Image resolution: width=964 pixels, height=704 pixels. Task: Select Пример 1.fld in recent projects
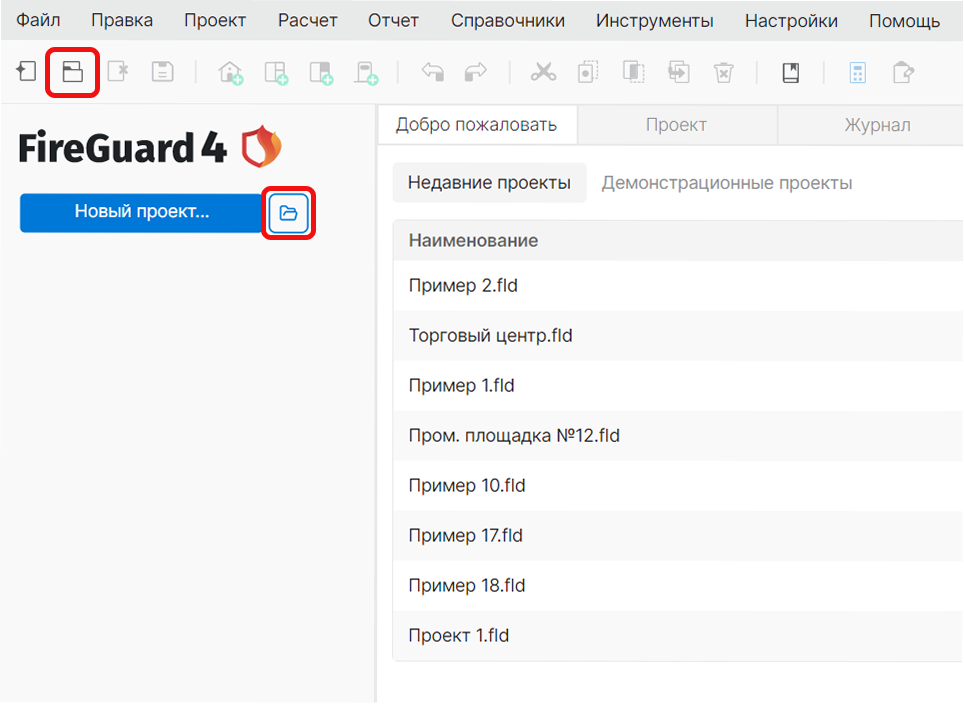pos(678,386)
